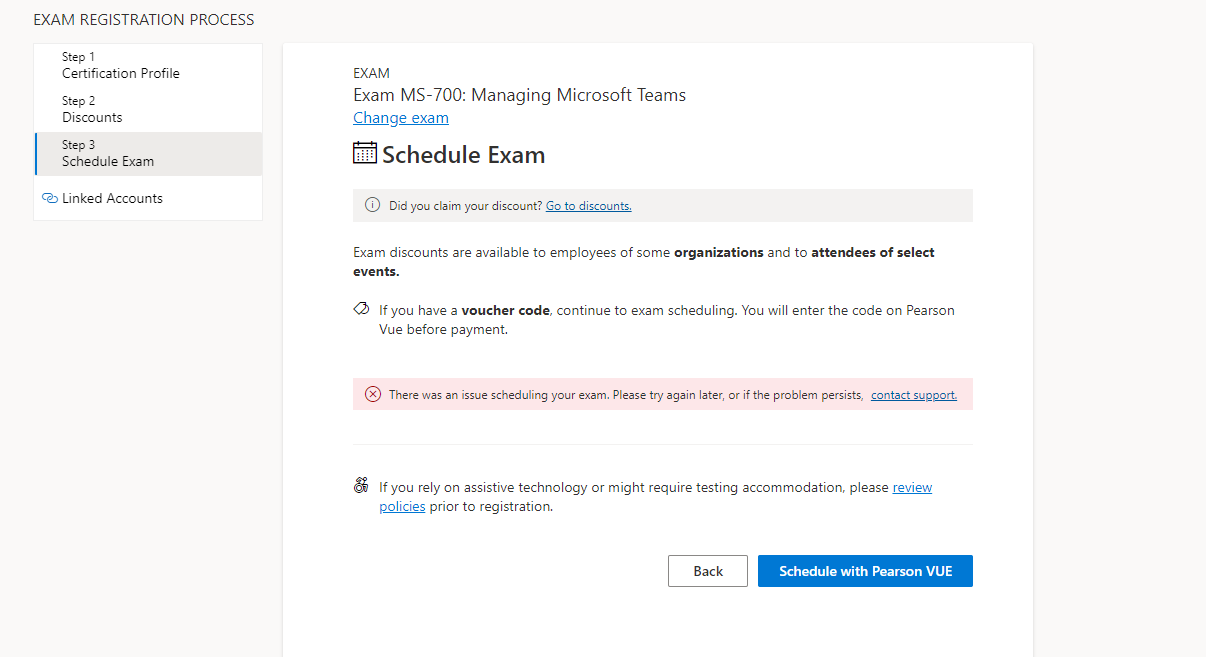Image resolution: width=1206 pixels, height=657 pixels.
Task: Select Step 3 Schedule Exam
Action: pos(148,153)
